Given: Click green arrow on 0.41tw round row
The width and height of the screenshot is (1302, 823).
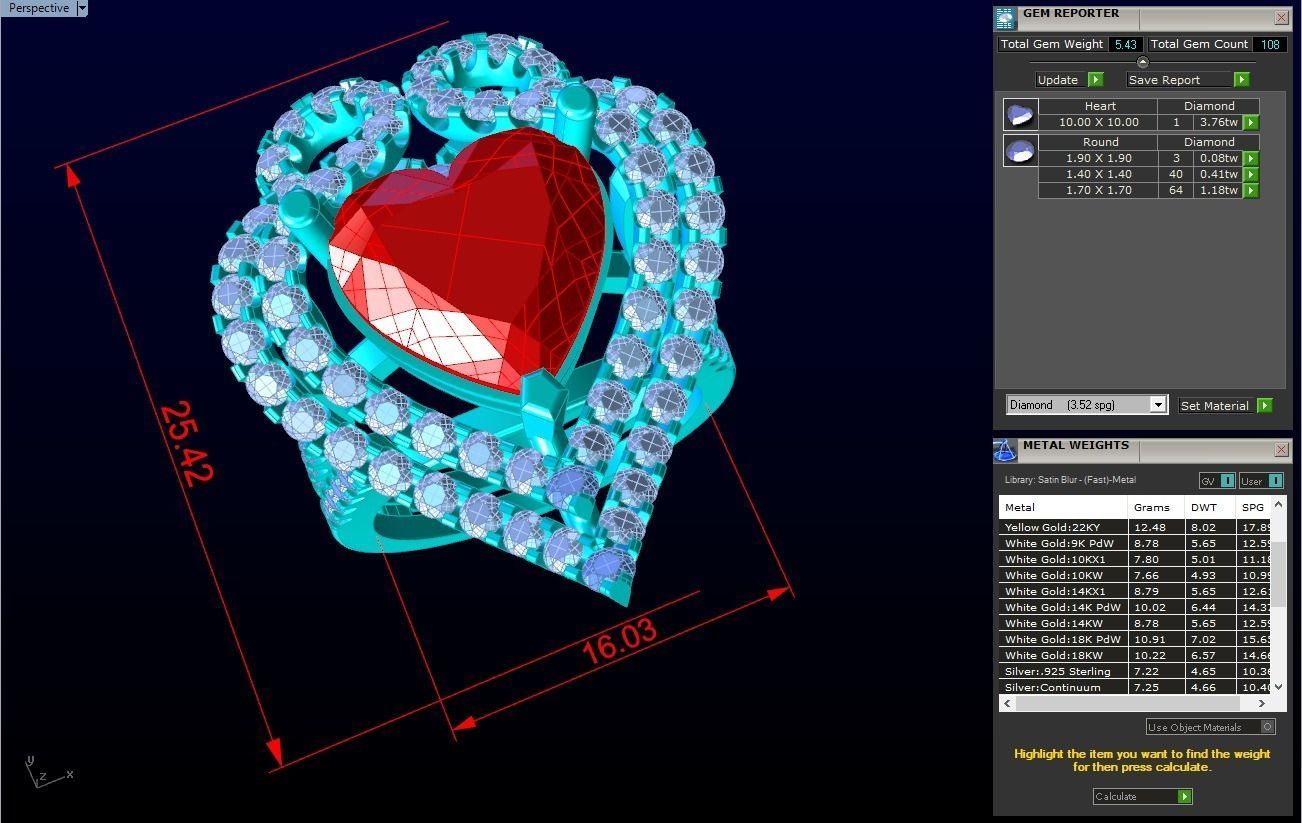Looking at the screenshot, I should point(1250,174).
